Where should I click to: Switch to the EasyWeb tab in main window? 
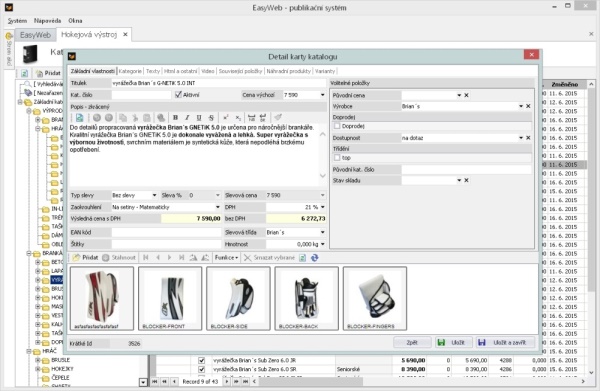click(35, 35)
